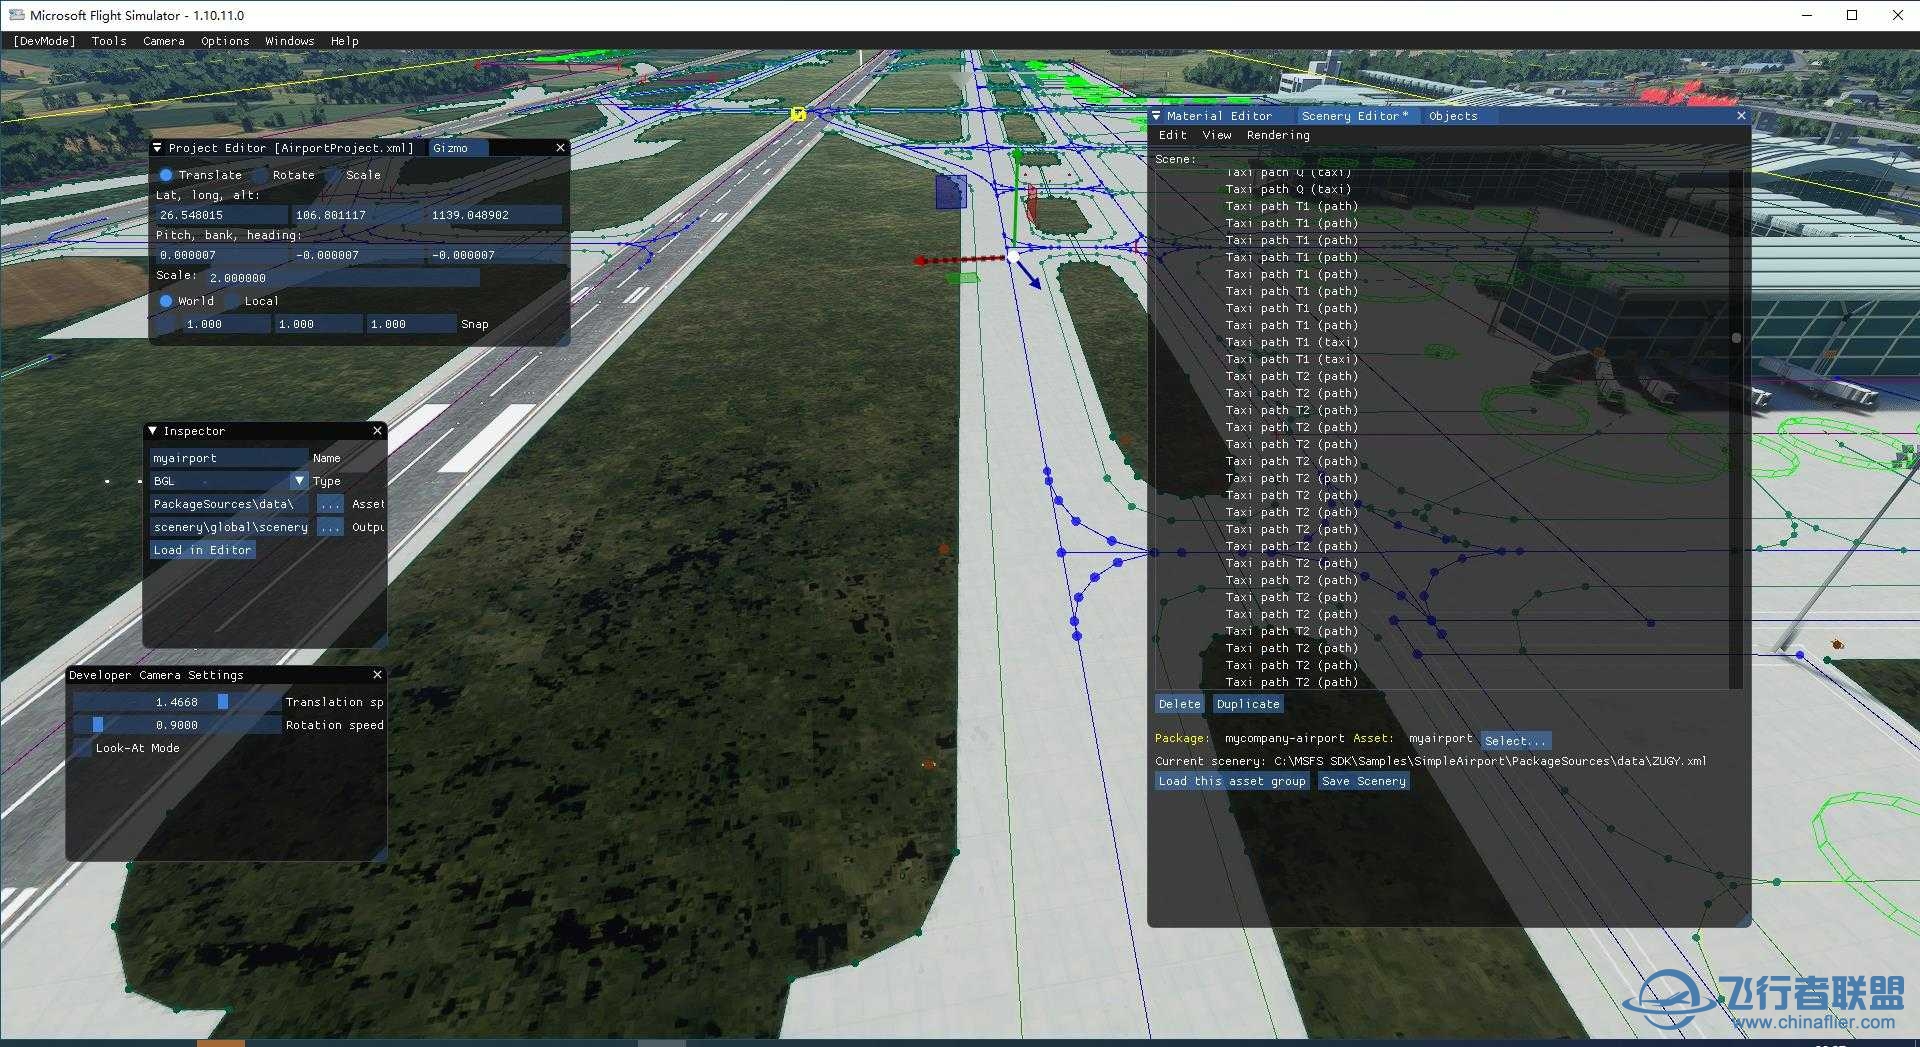This screenshot has width=1920, height=1047.
Task: Browse Output path with the ... button
Action: click(x=330, y=527)
